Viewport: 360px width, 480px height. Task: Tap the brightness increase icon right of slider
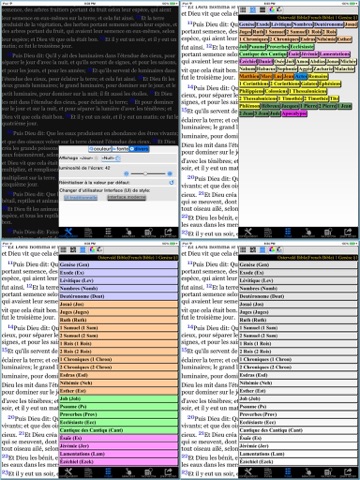170,174
